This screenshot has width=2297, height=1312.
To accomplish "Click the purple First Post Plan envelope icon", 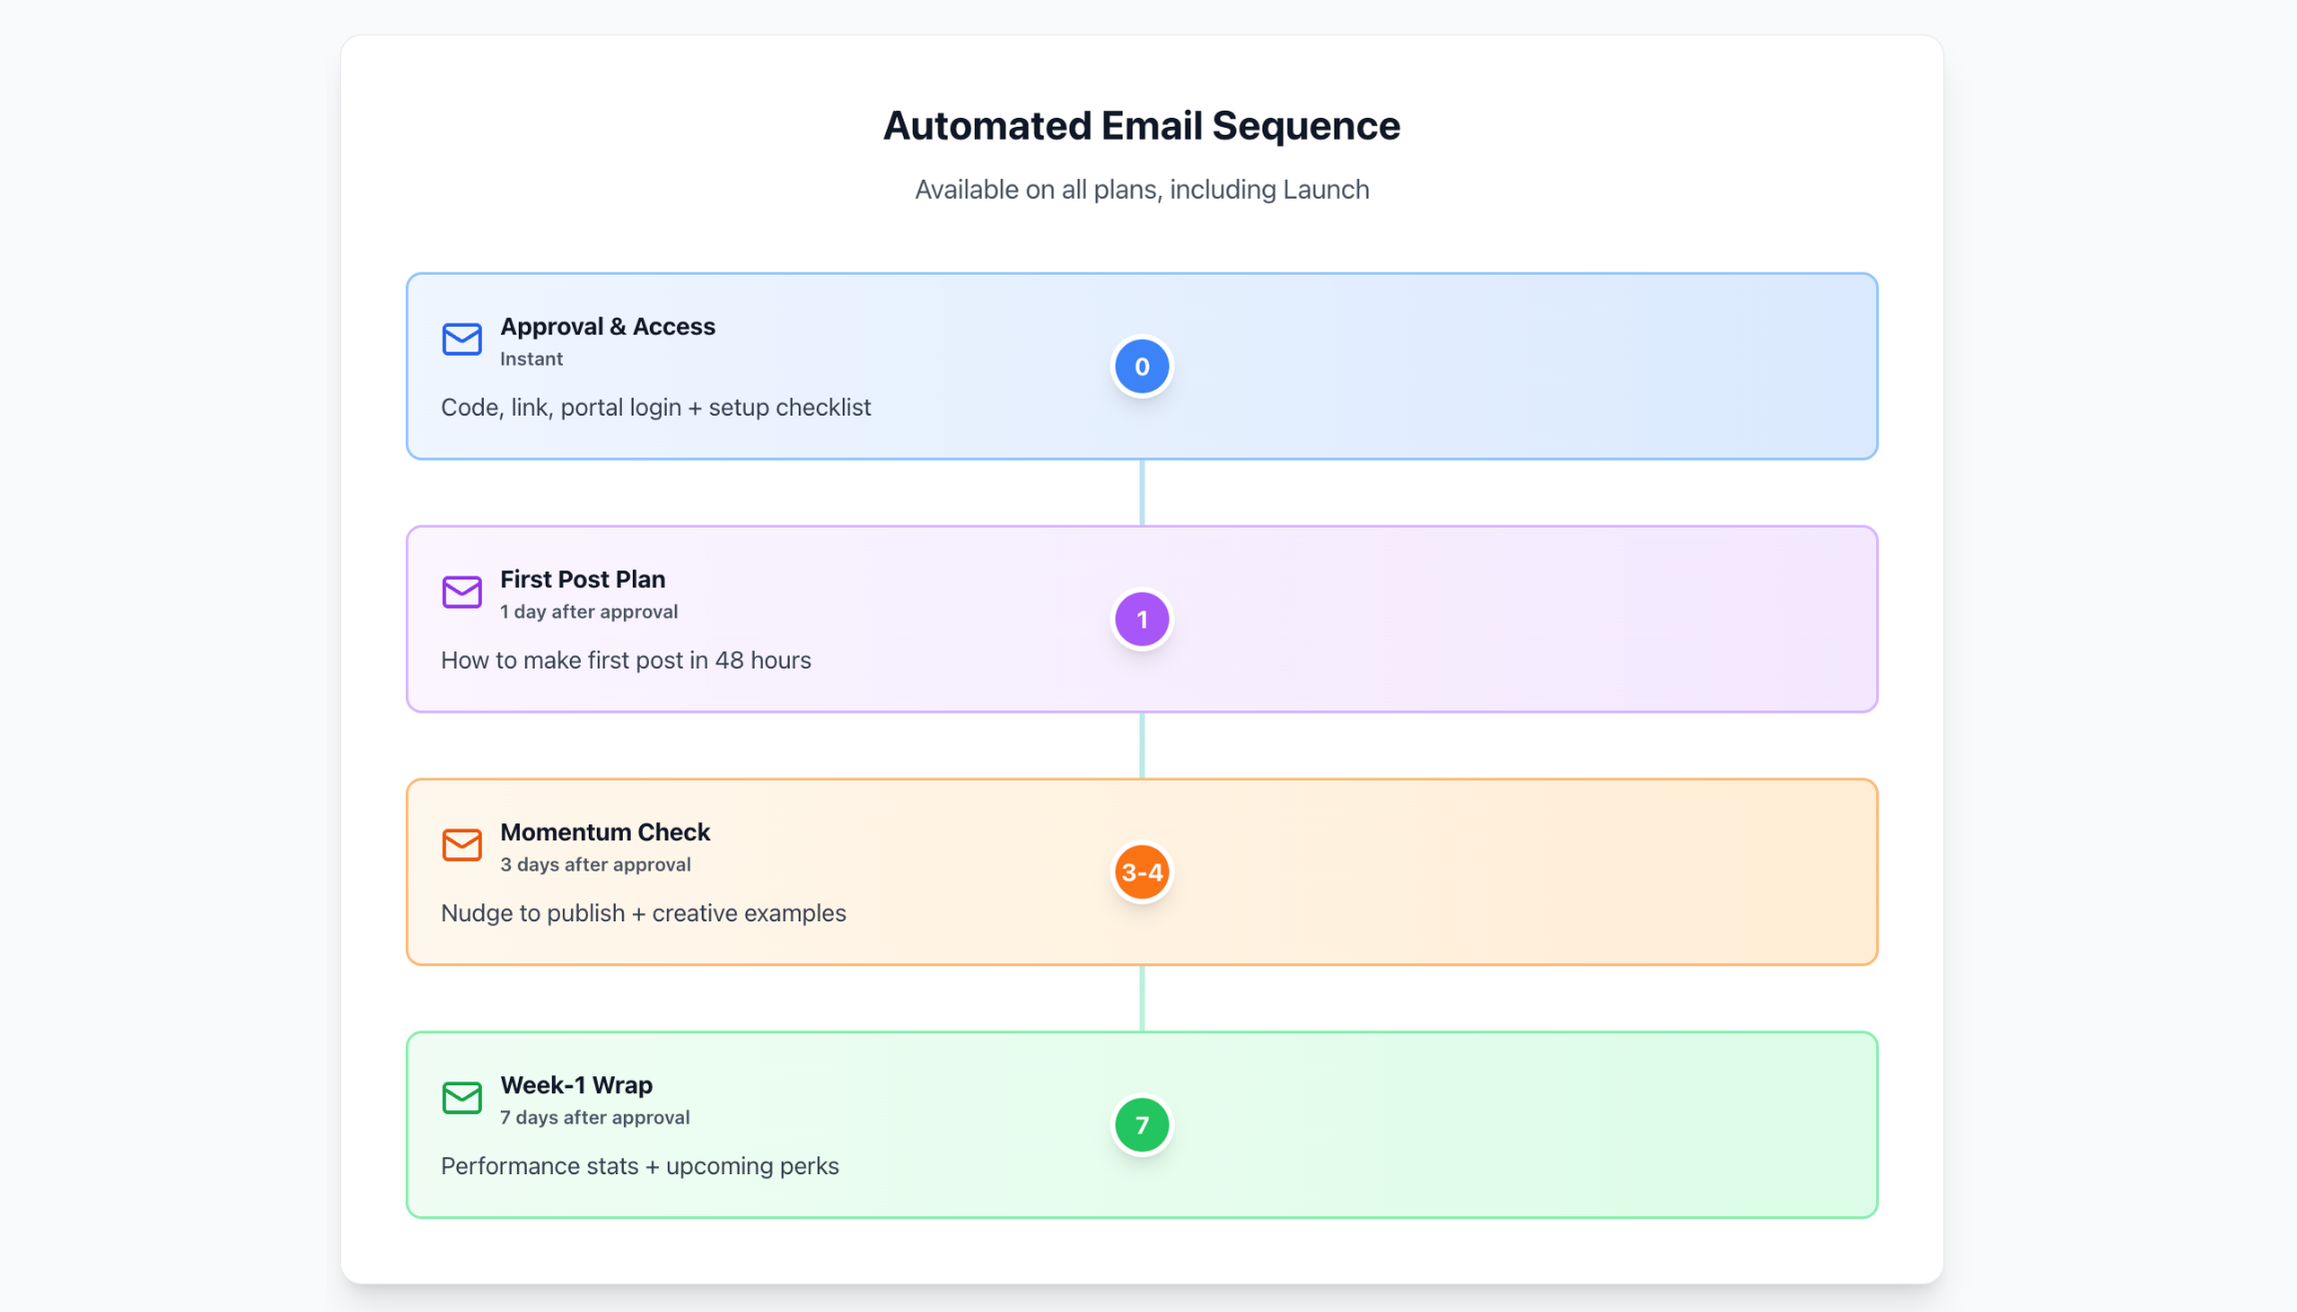I will (x=461, y=592).
